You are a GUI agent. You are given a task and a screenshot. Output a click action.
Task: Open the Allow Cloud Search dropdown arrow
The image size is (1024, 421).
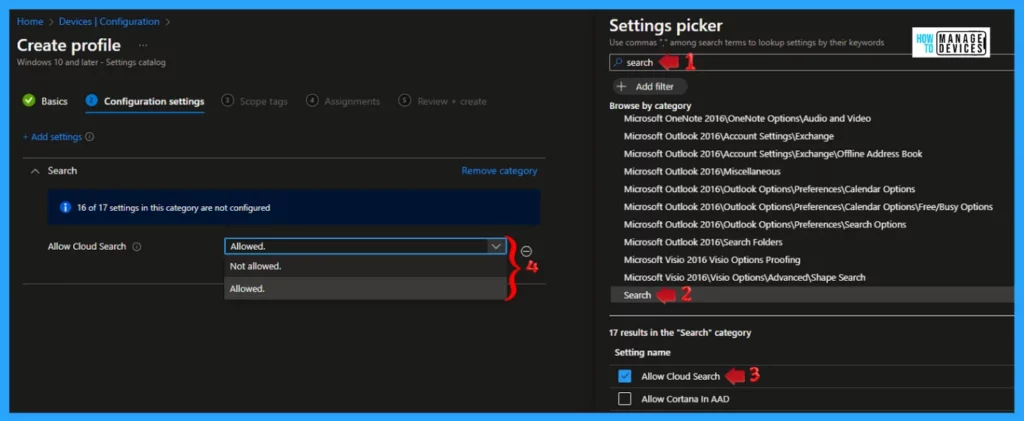tap(496, 246)
